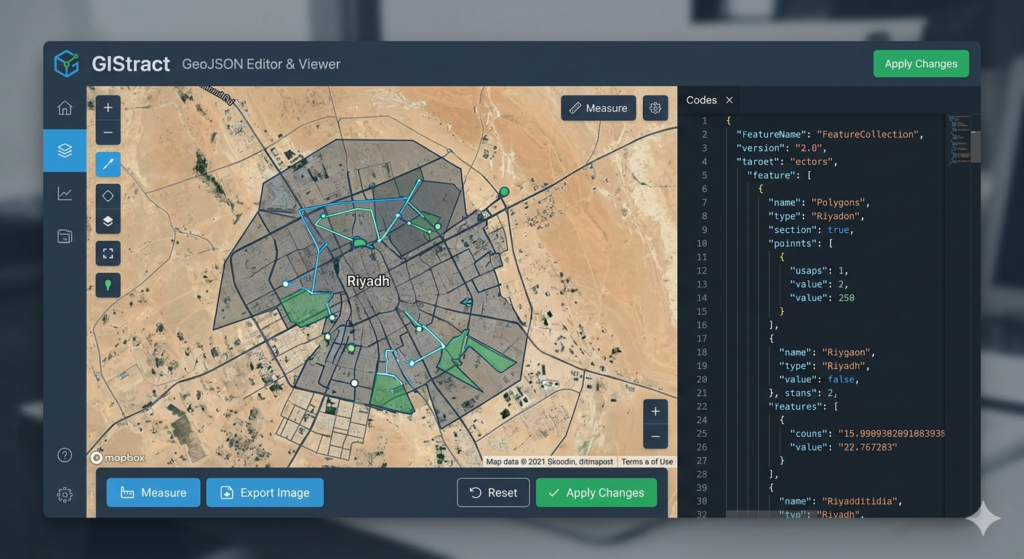Click the "section": true code line
The width and height of the screenshot is (1024, 559).
[810, 230]
